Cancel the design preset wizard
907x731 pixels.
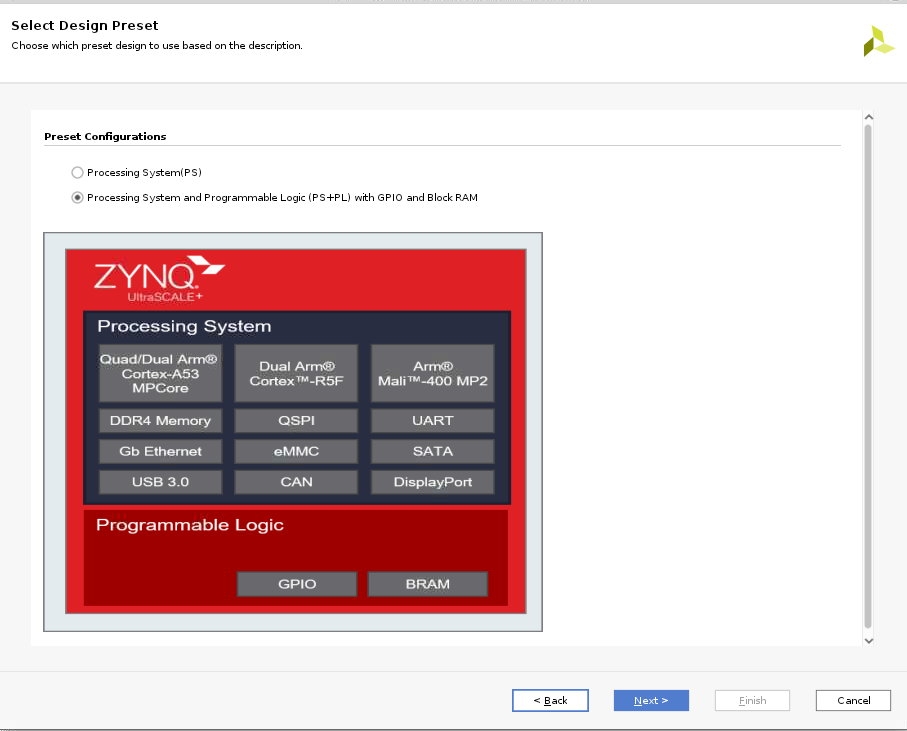pyautogui.click(x=853, y=700)
